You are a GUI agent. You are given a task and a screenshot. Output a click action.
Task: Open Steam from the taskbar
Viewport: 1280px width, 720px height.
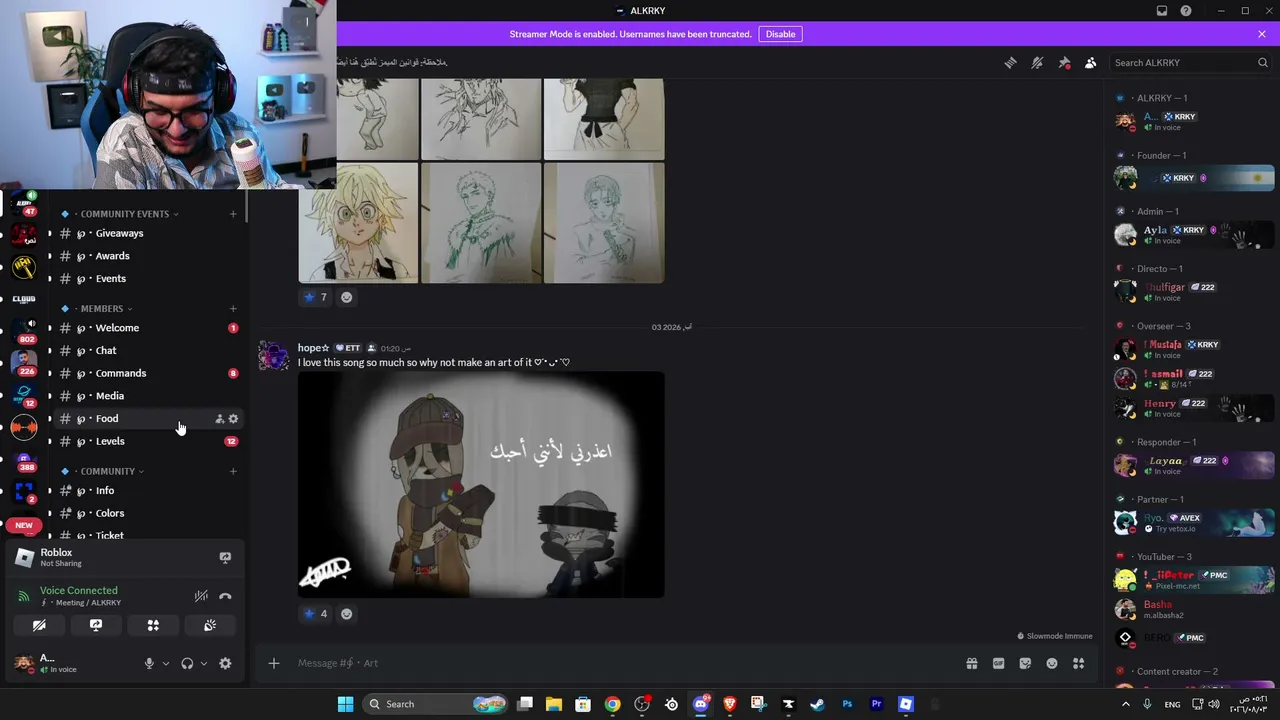(817, 704)
